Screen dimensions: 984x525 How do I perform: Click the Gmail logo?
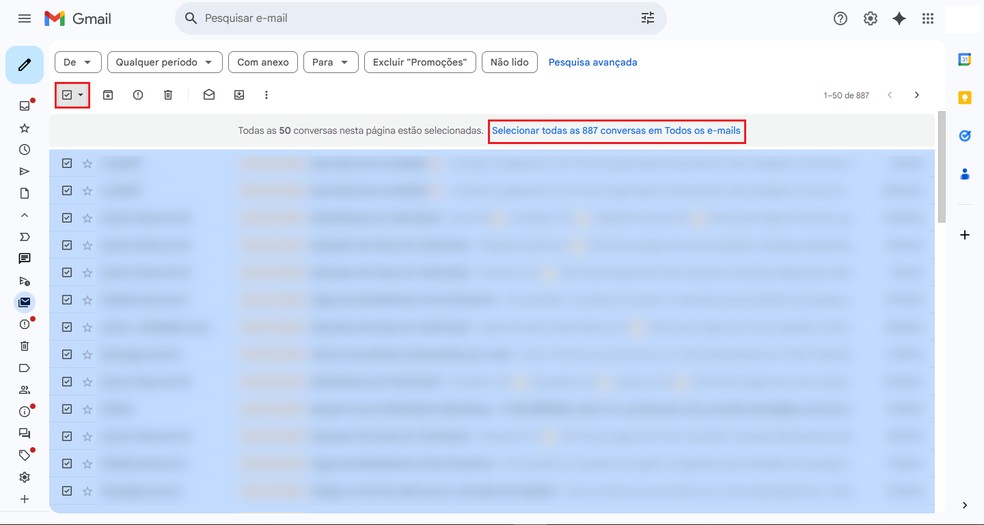pyautogui.click(x=78, y=19)
